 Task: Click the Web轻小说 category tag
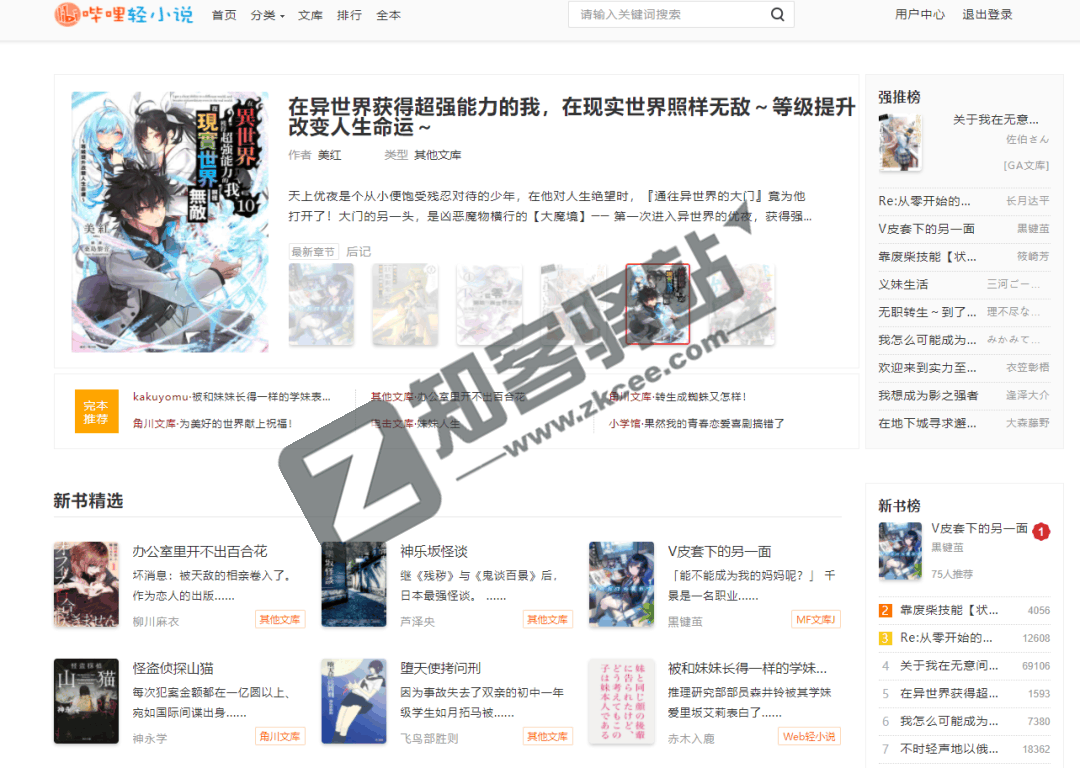pos(809,737)
